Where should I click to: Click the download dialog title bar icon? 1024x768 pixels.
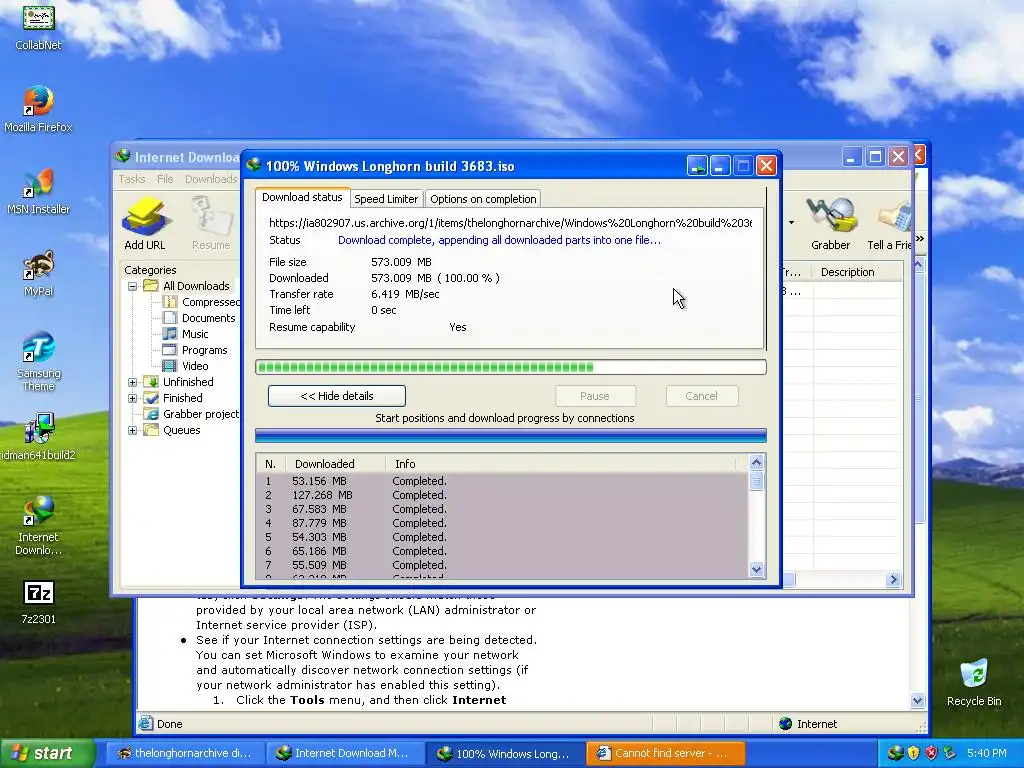pos(254,165)
